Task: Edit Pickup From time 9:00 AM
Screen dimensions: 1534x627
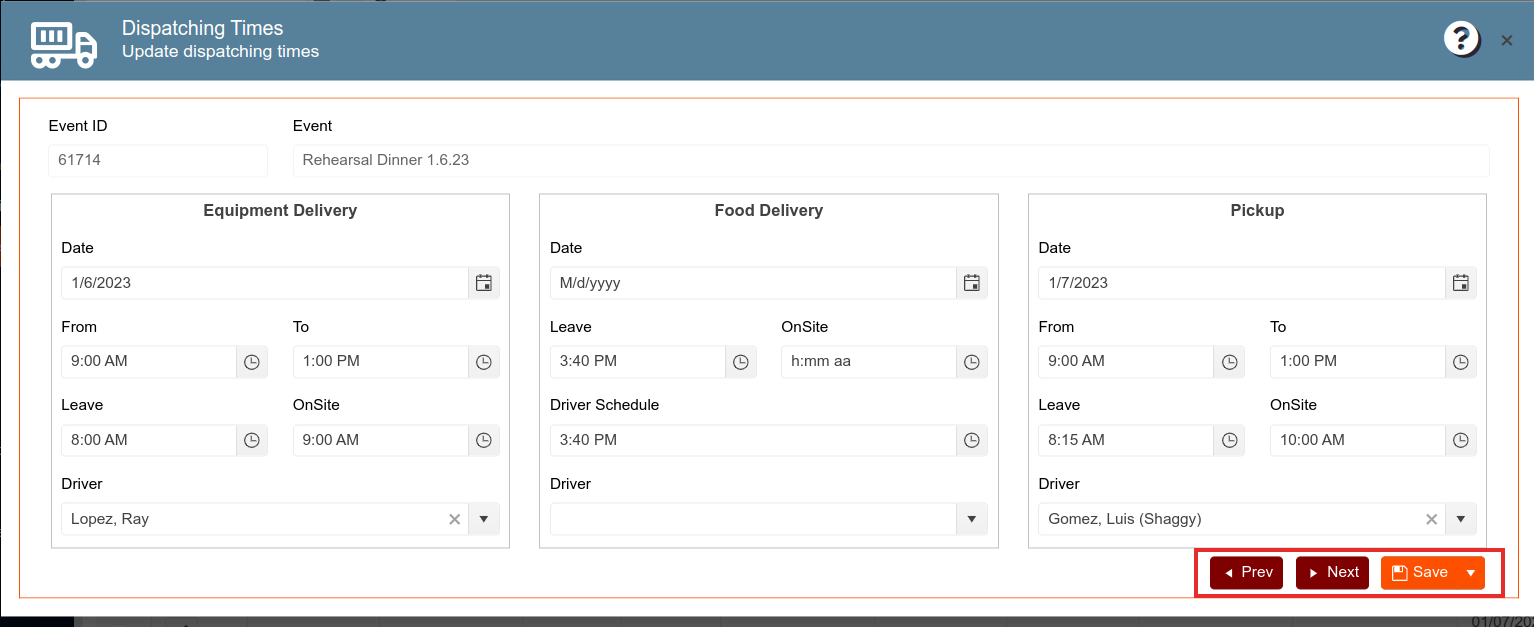Action: (x=1126, y=361)
